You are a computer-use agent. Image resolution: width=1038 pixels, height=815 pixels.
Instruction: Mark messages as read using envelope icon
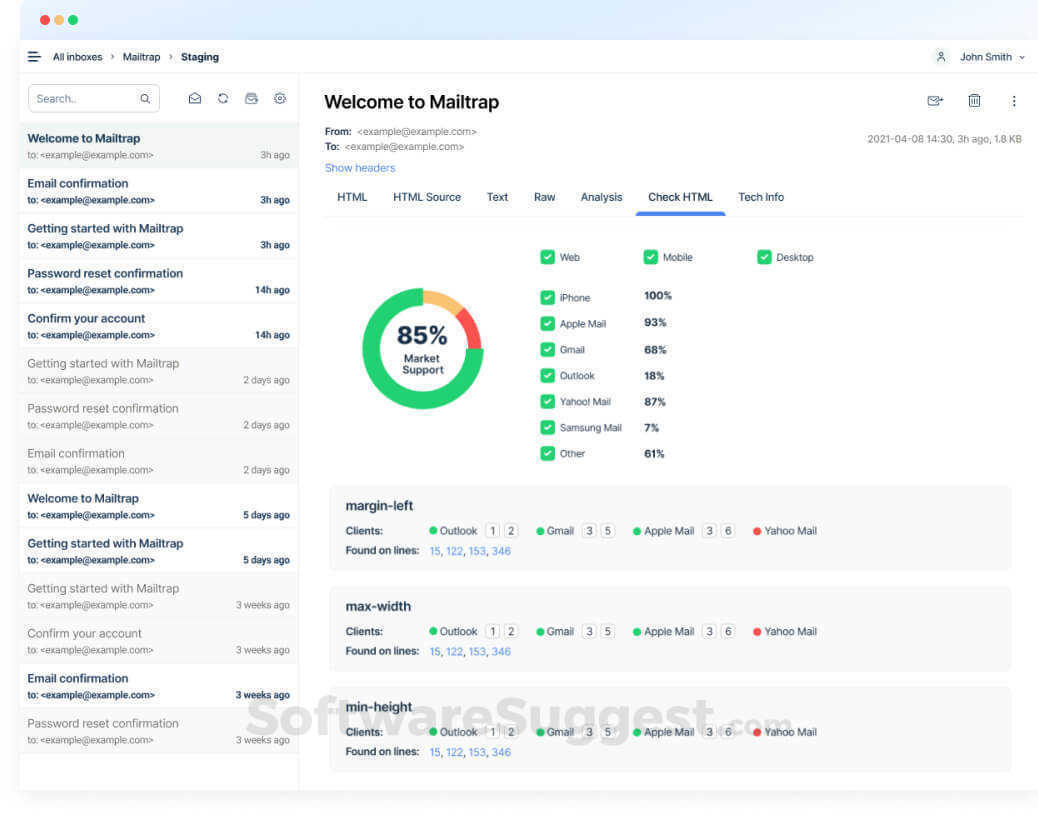[195, 98]
